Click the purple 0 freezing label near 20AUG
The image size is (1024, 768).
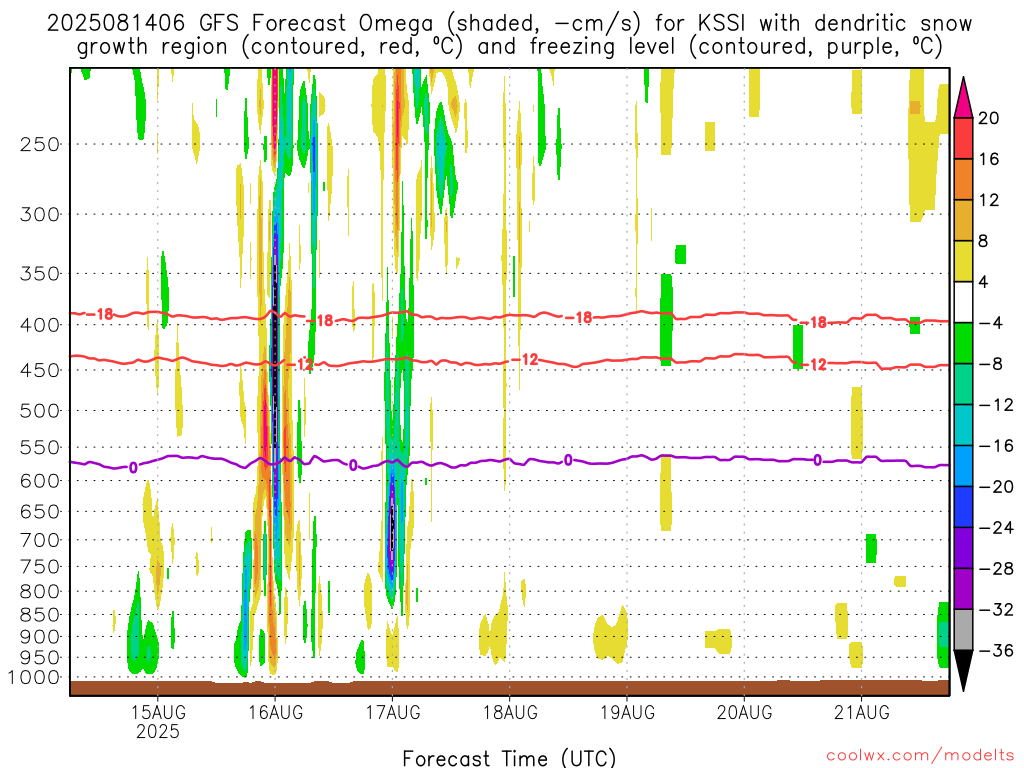click(817, 460)
